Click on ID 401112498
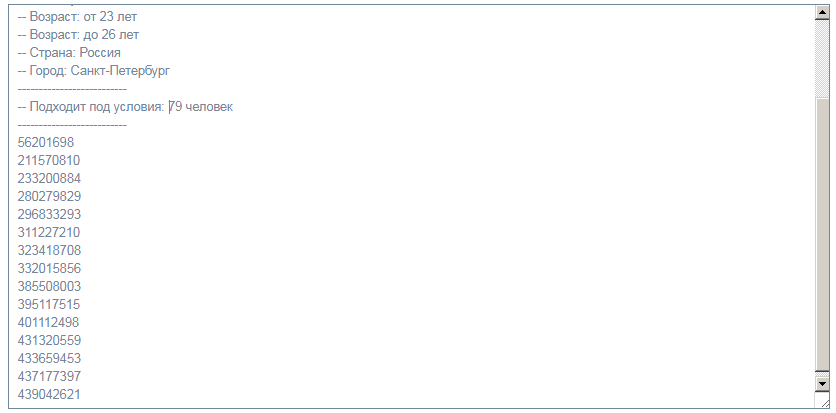The image size is (836, 413). [48, 322]
